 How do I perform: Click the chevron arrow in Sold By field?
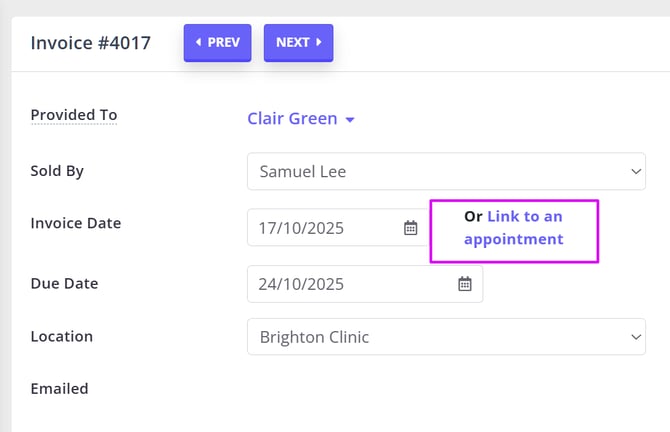[636, 171]
